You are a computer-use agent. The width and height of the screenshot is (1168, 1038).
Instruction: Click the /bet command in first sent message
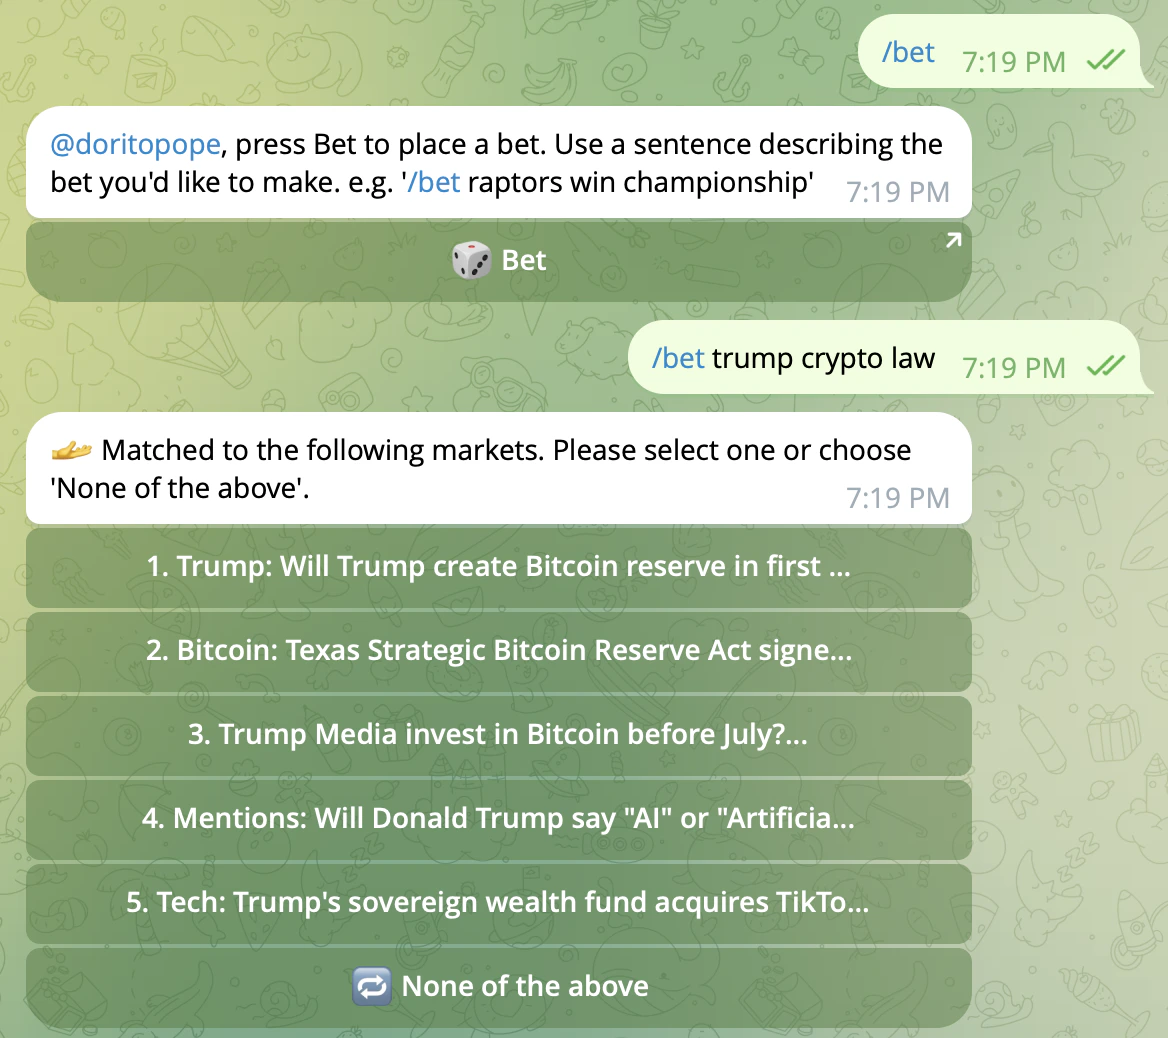(x=908, y=52)
